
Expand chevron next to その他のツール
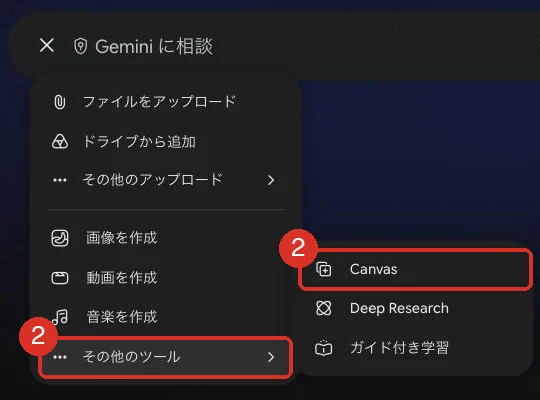click(x=271, y=357)
